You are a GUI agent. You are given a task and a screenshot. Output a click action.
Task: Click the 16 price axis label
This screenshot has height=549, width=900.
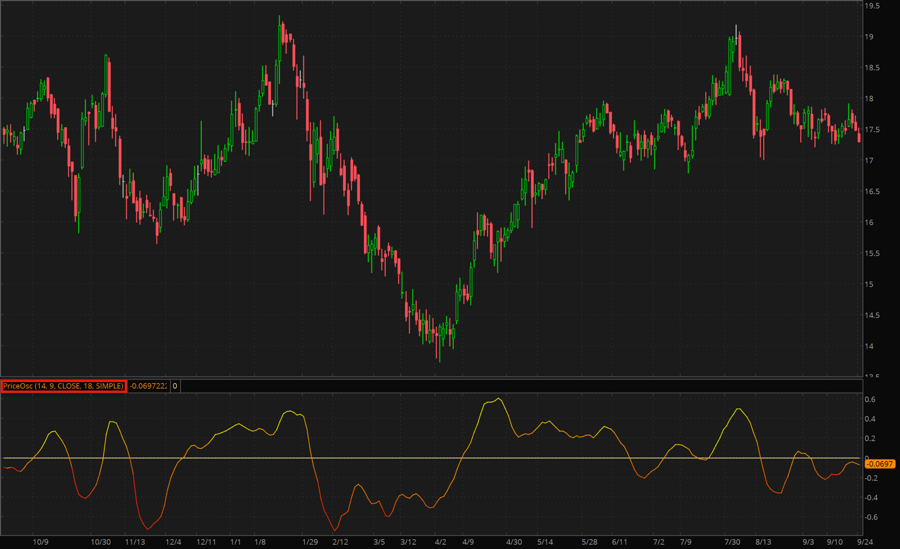click(870, 222)
